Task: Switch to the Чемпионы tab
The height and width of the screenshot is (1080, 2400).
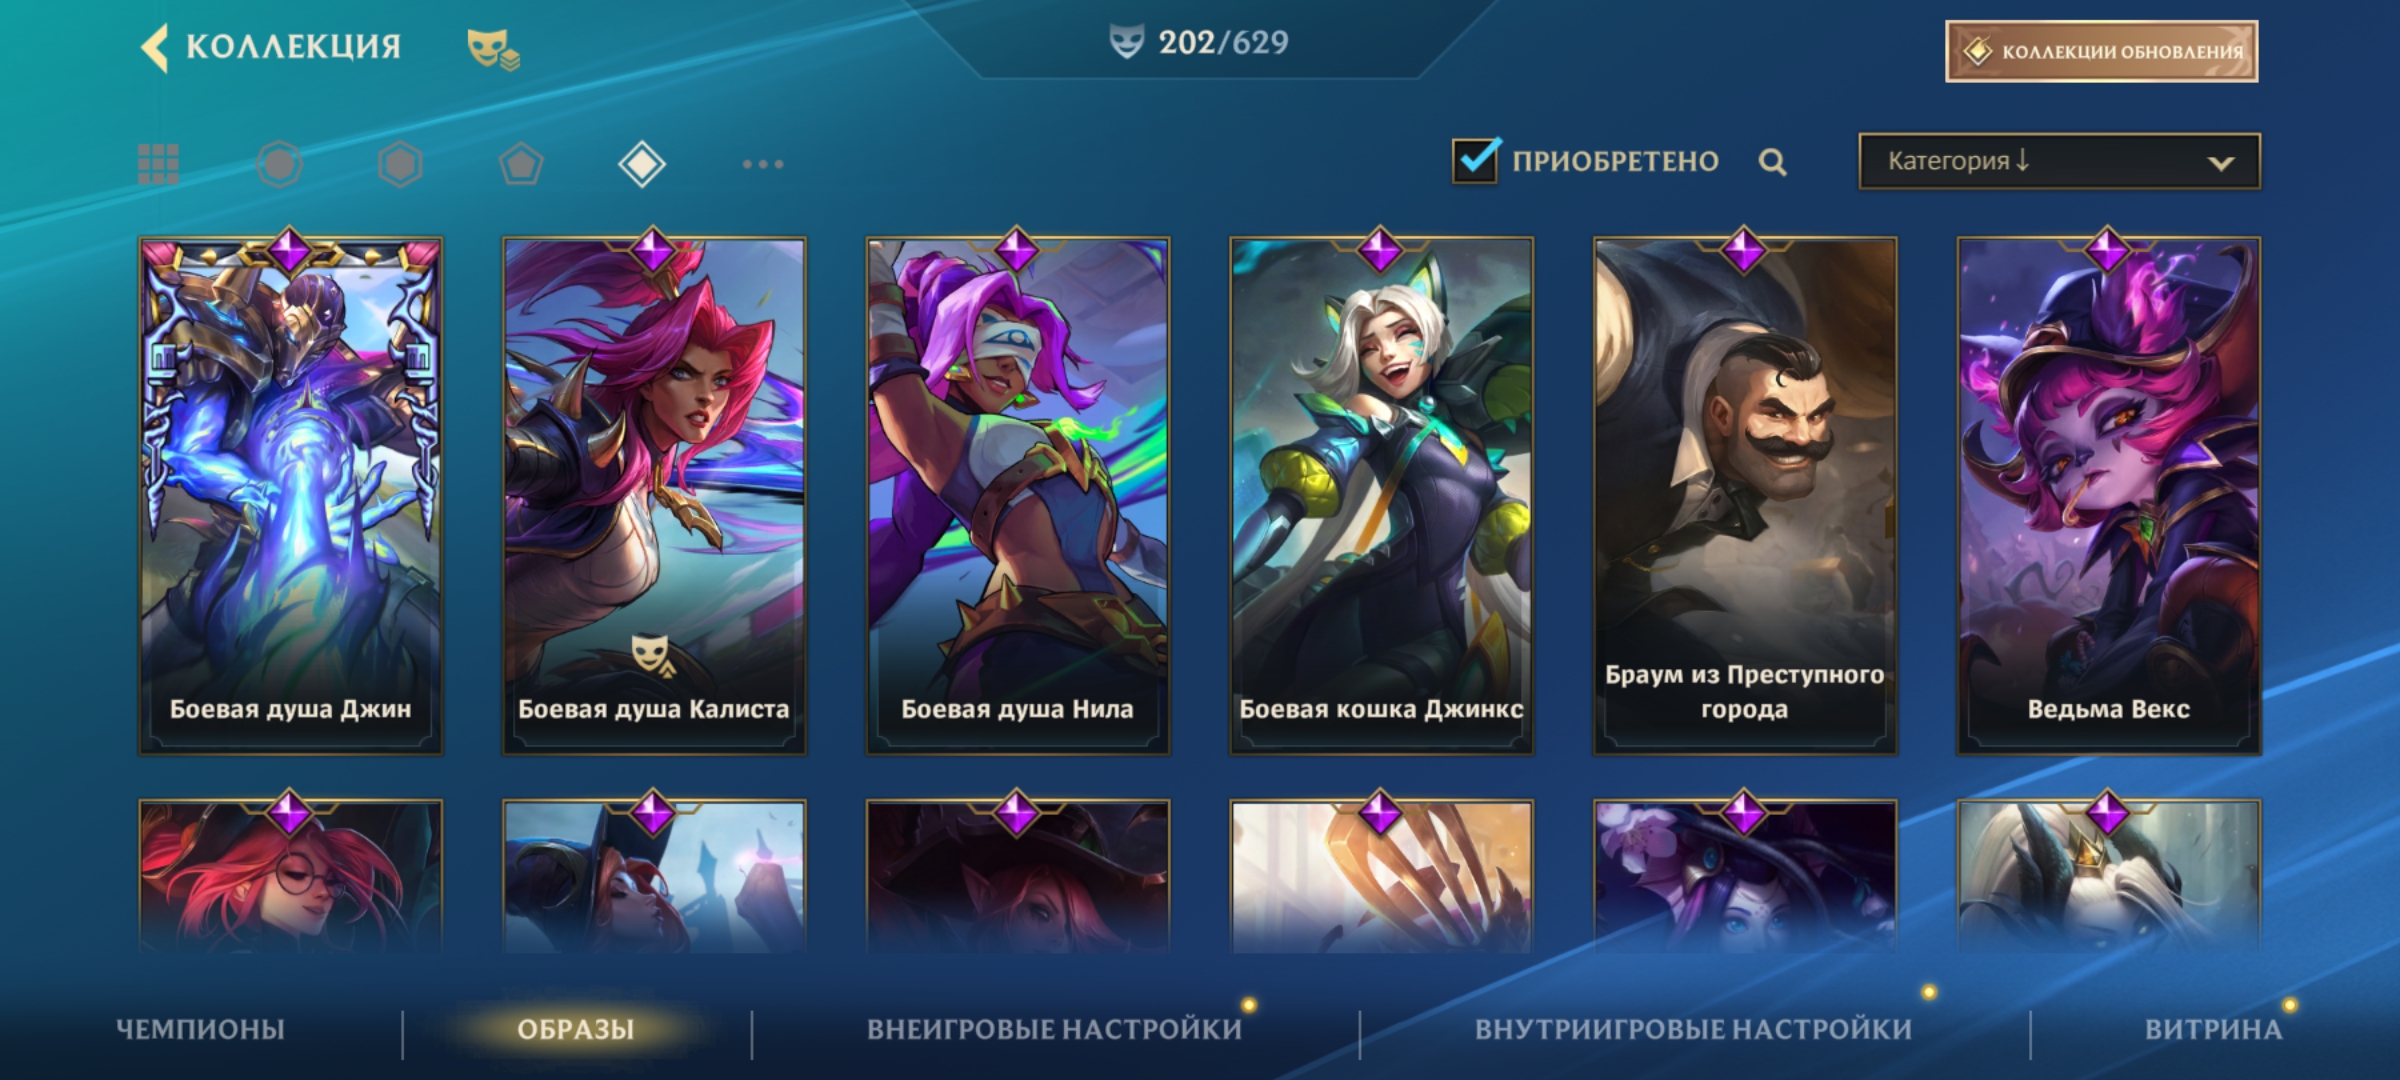Action: [x=201, y=1029]
